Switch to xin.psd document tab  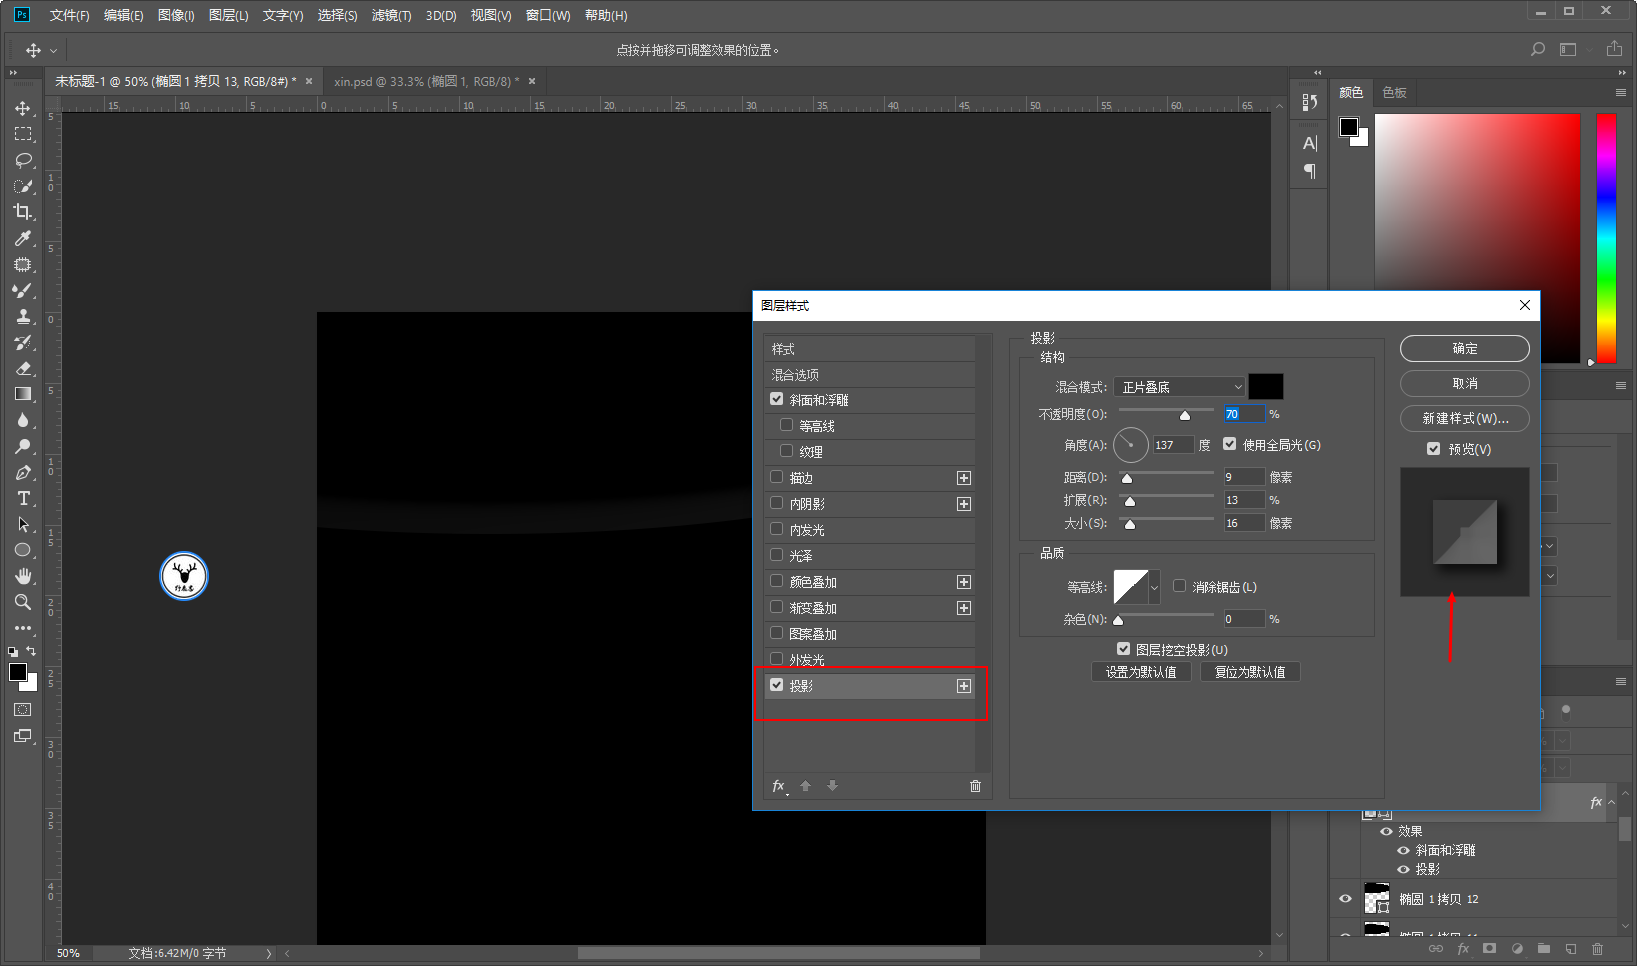pos(427,82)
